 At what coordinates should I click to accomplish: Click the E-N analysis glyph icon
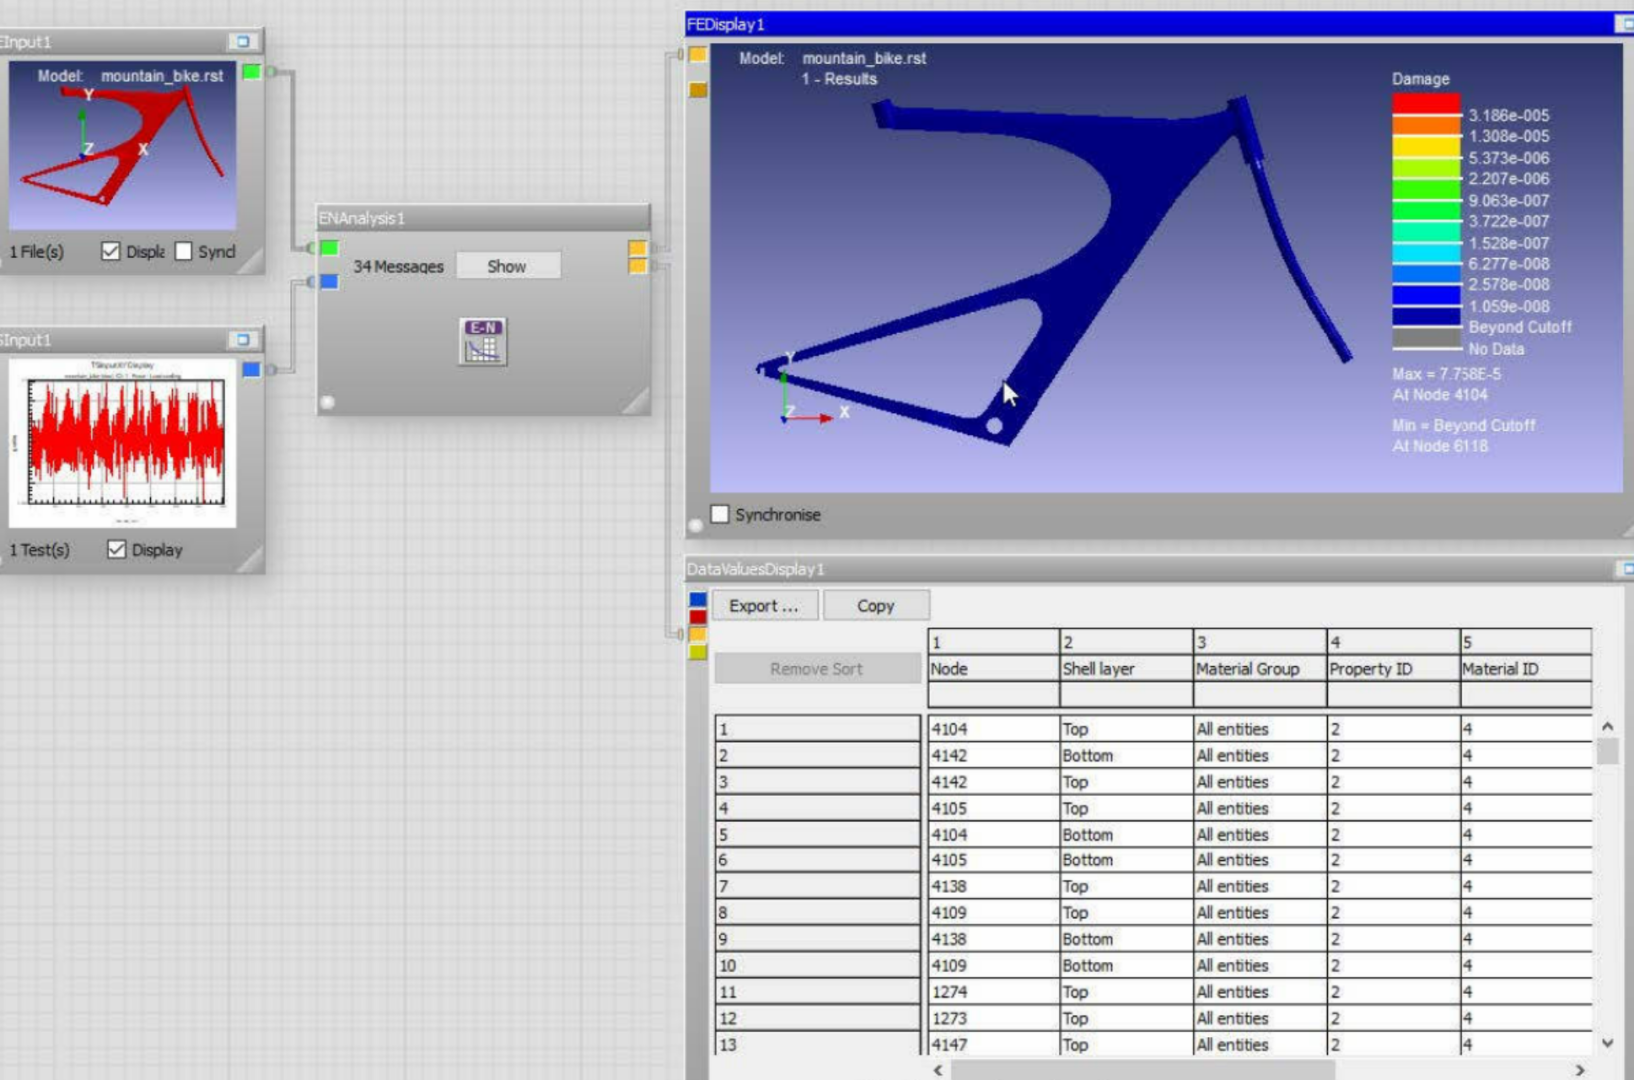(x=483, y=341)
